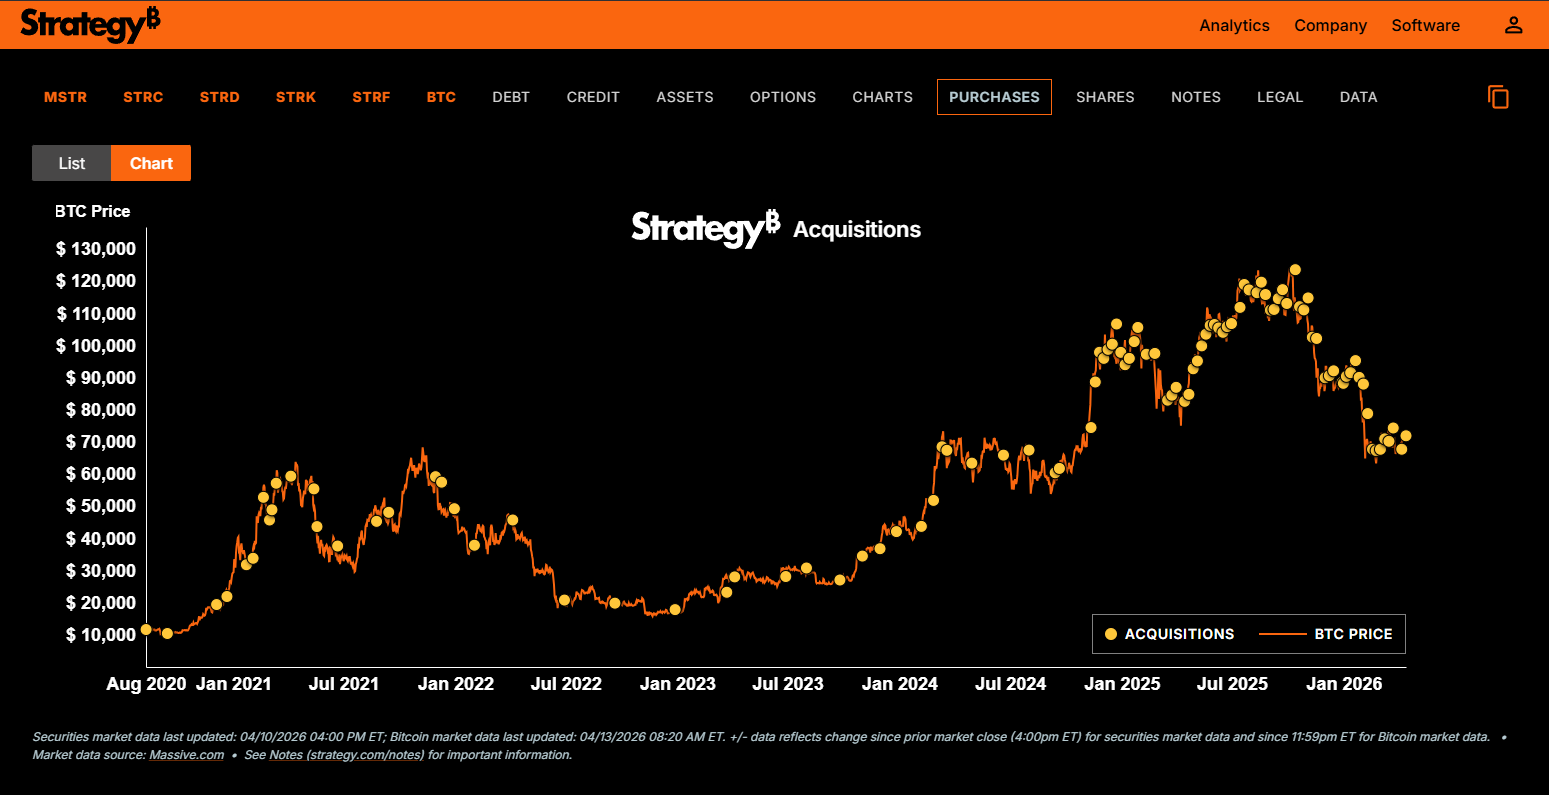Open the DEBT tab
Image resolution: width=1549 pixels, height=795 pixels.
pos(511,97)
